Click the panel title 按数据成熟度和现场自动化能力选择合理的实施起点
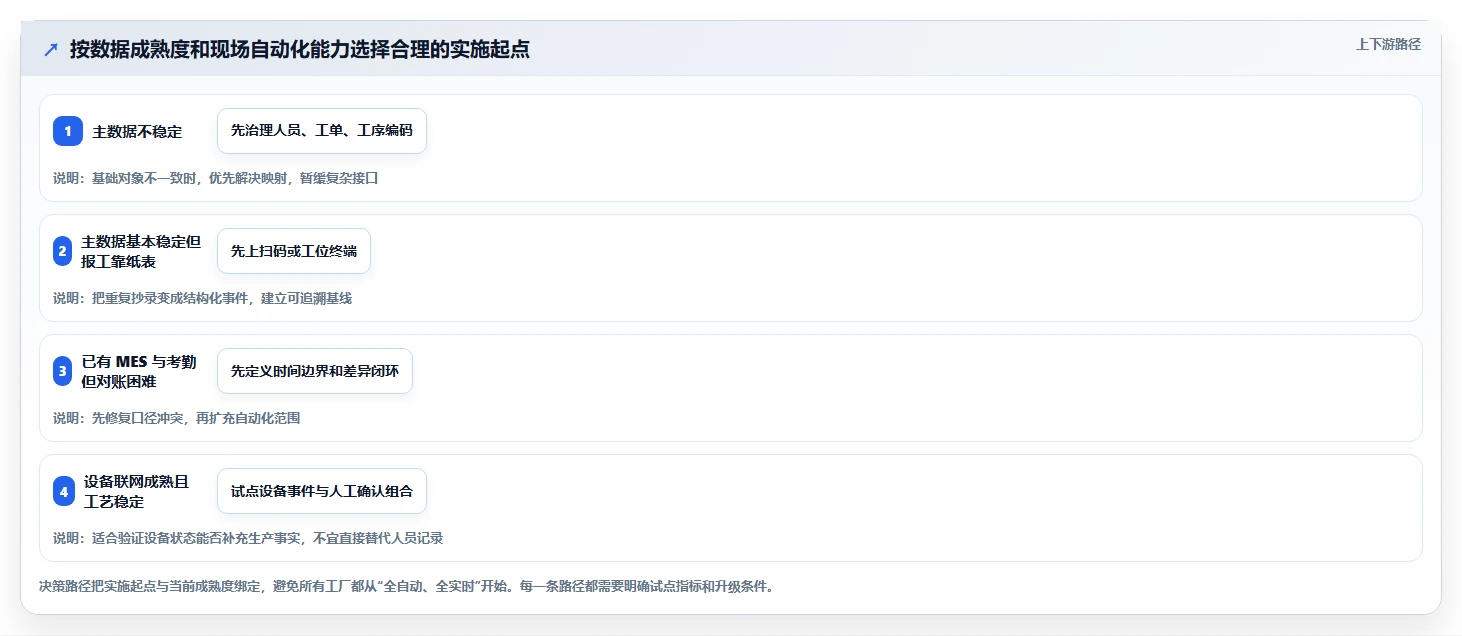This screenshot has height=636, width=1462. (x=299, y=50)
